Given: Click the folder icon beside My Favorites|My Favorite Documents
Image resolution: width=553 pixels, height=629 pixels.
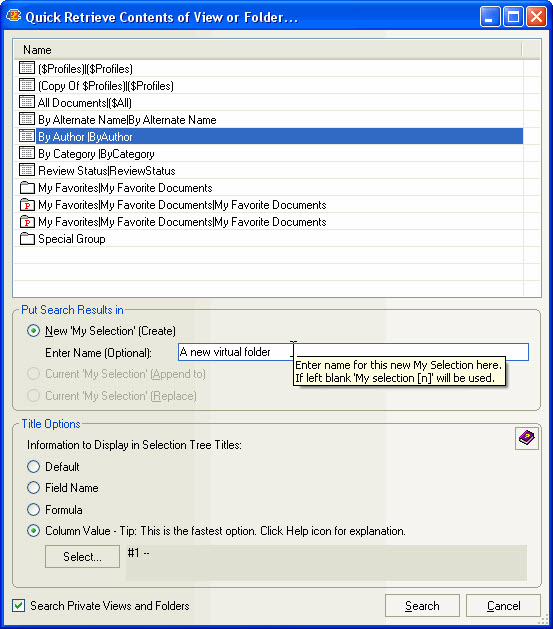Looking at the screenshot, I should [x=27, y=187].
